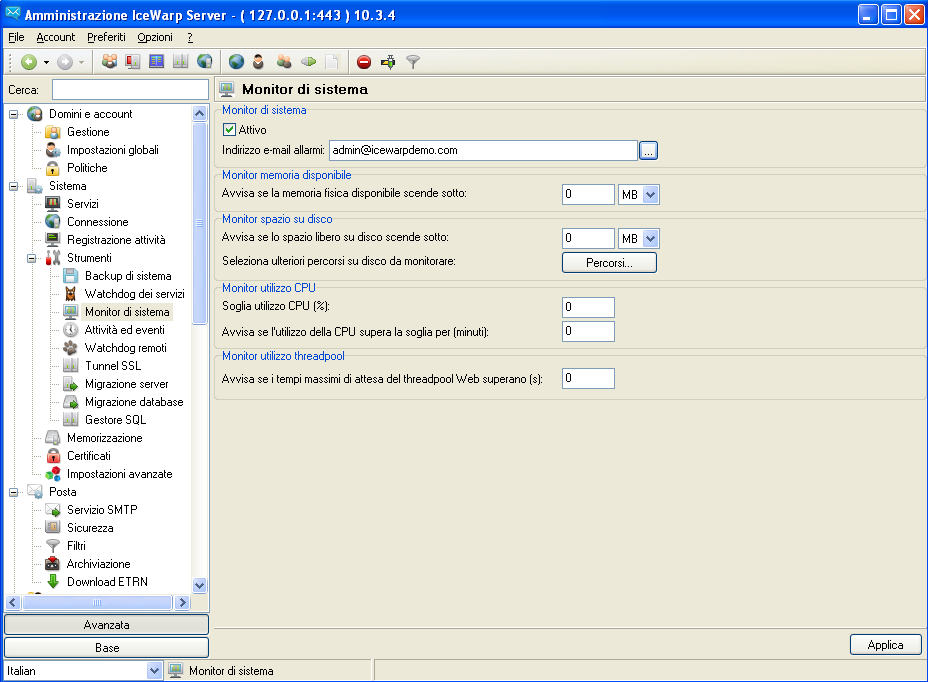Toggle the Attivo checkbox

(229, 130)
